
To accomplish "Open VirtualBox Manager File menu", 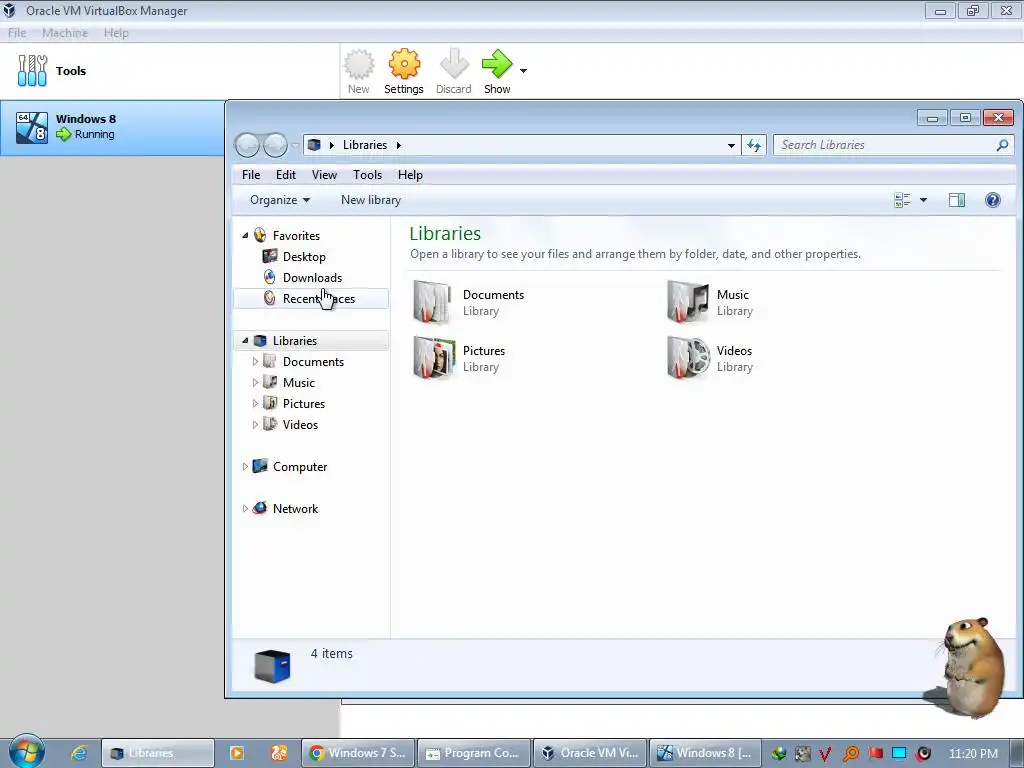I will [17, 33].
